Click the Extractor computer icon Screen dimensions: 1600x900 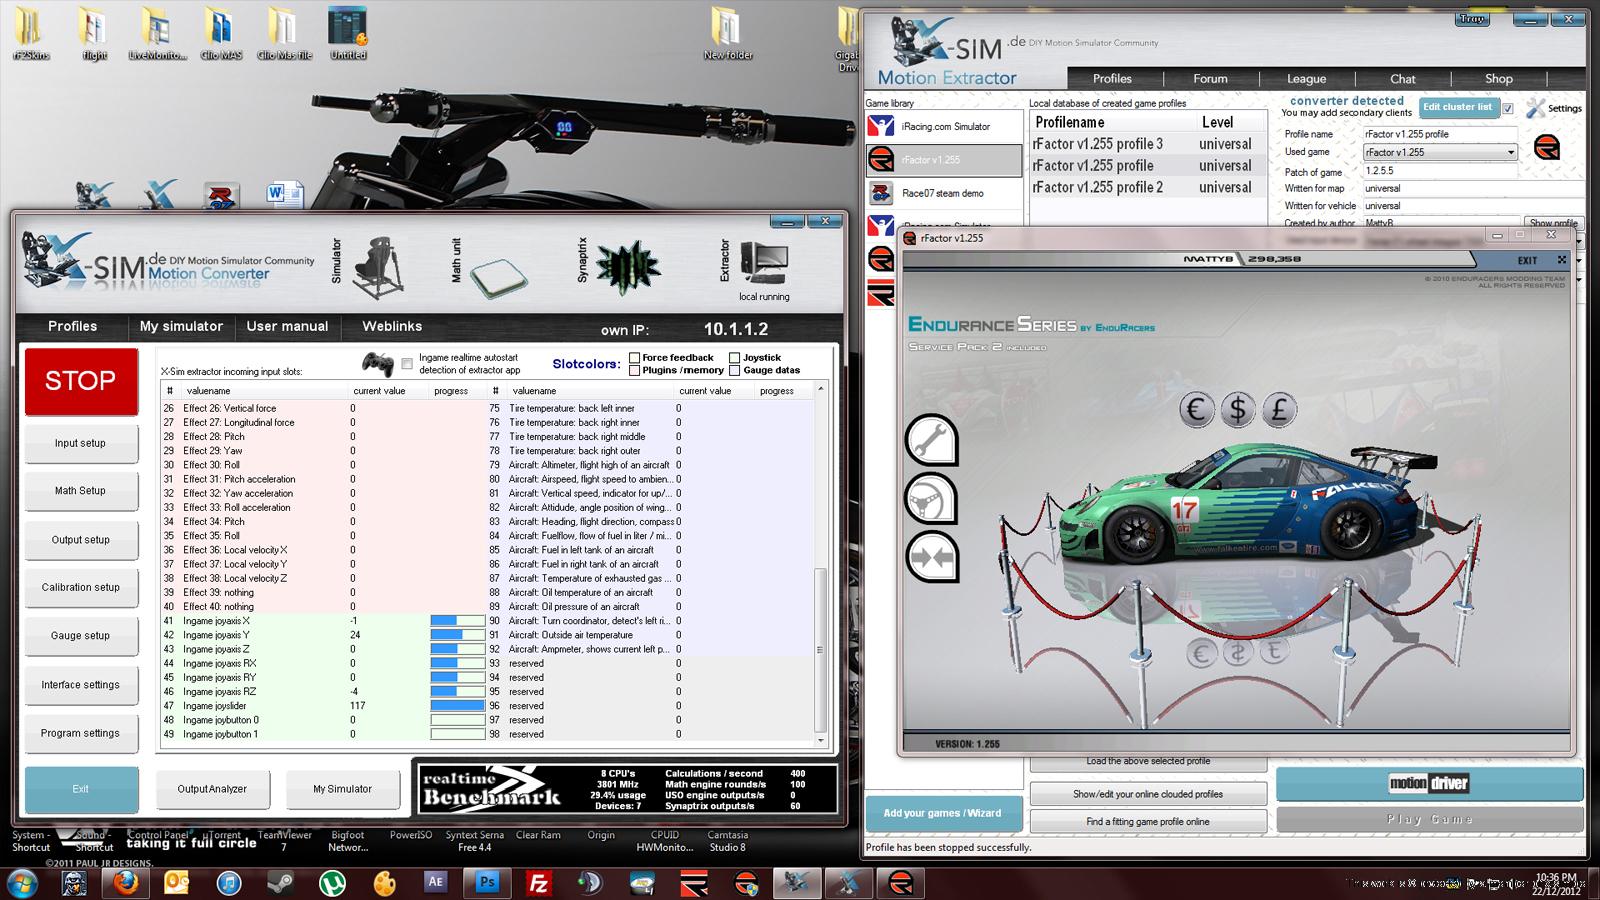tap(765, 263)
